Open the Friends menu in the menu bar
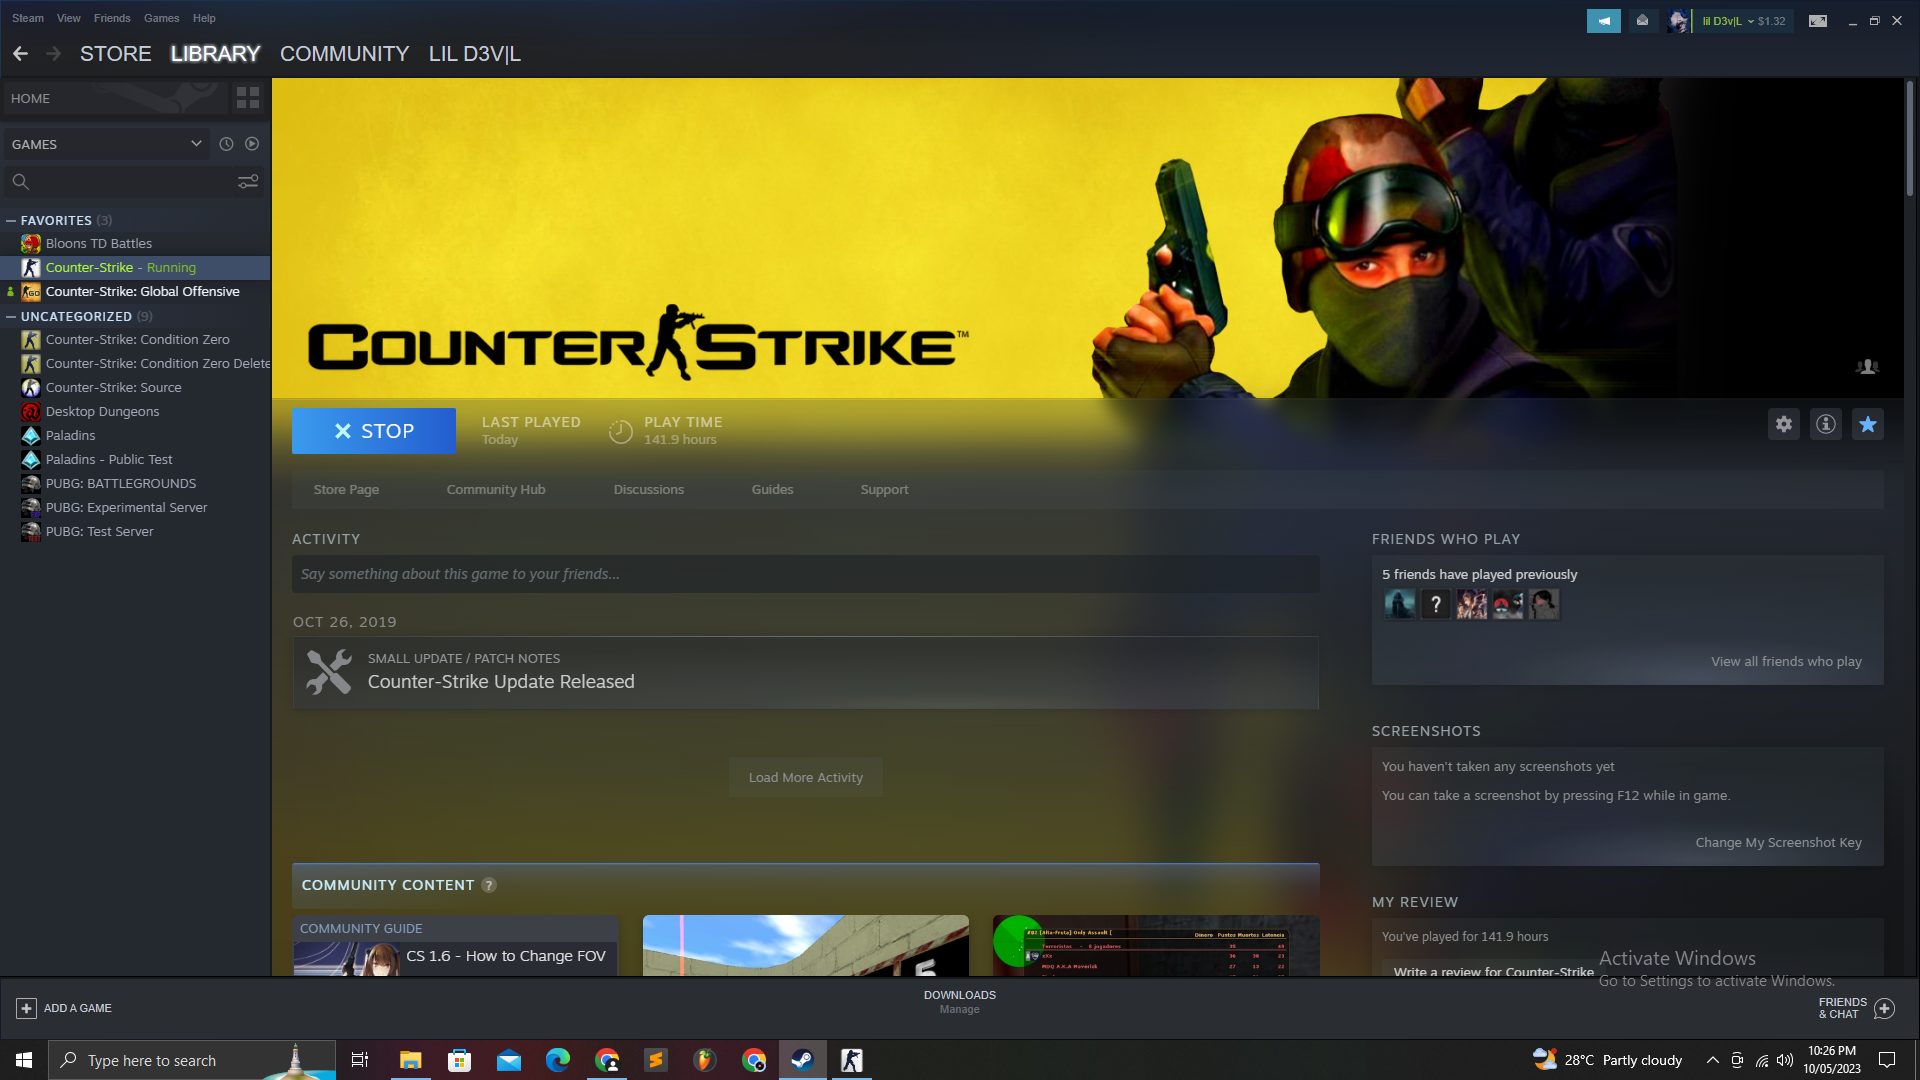 (x=111, y=18)
